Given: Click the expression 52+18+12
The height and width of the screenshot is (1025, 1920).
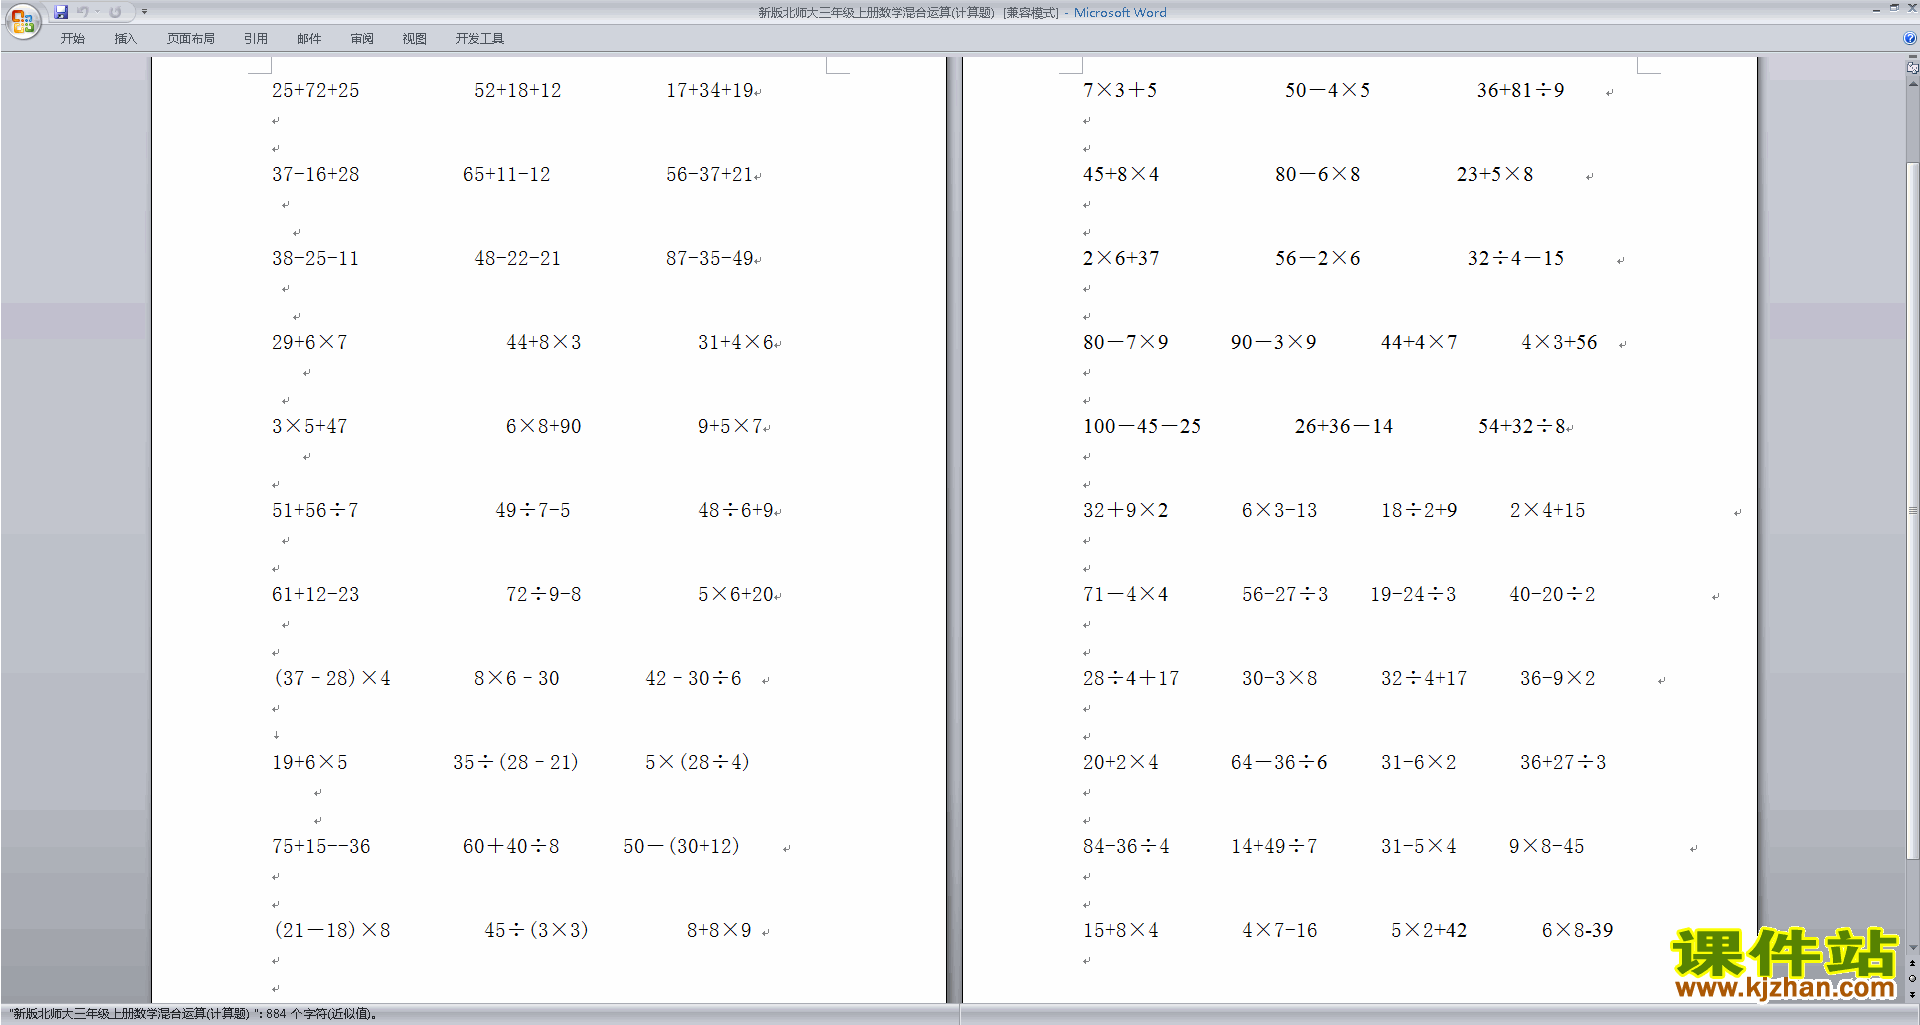Looking at the screenshot, I should click(517, 90).
